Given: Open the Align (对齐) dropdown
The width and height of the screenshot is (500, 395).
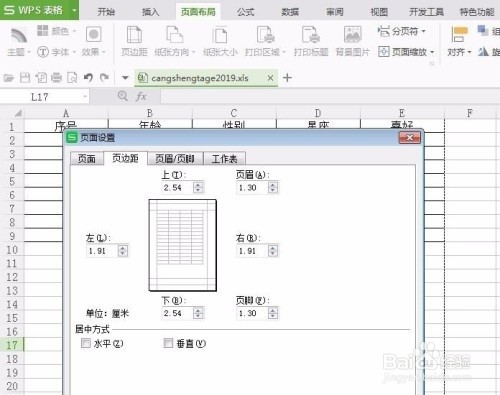Looking at the screenshot, I should click(x=459, y=52).
